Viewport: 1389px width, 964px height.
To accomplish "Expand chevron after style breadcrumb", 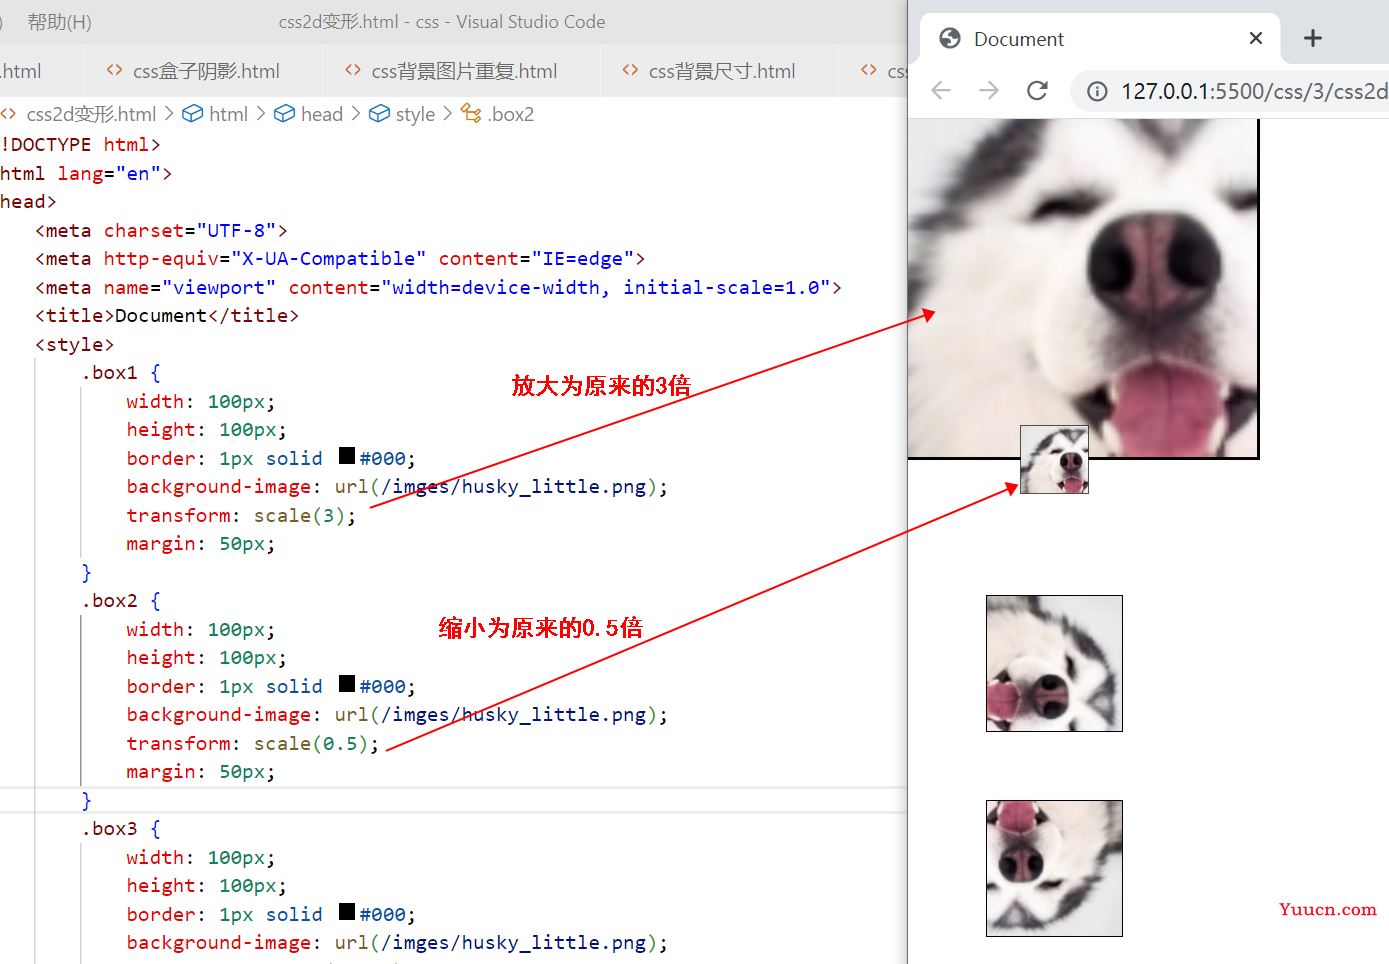I will click(x=447, y=114).
